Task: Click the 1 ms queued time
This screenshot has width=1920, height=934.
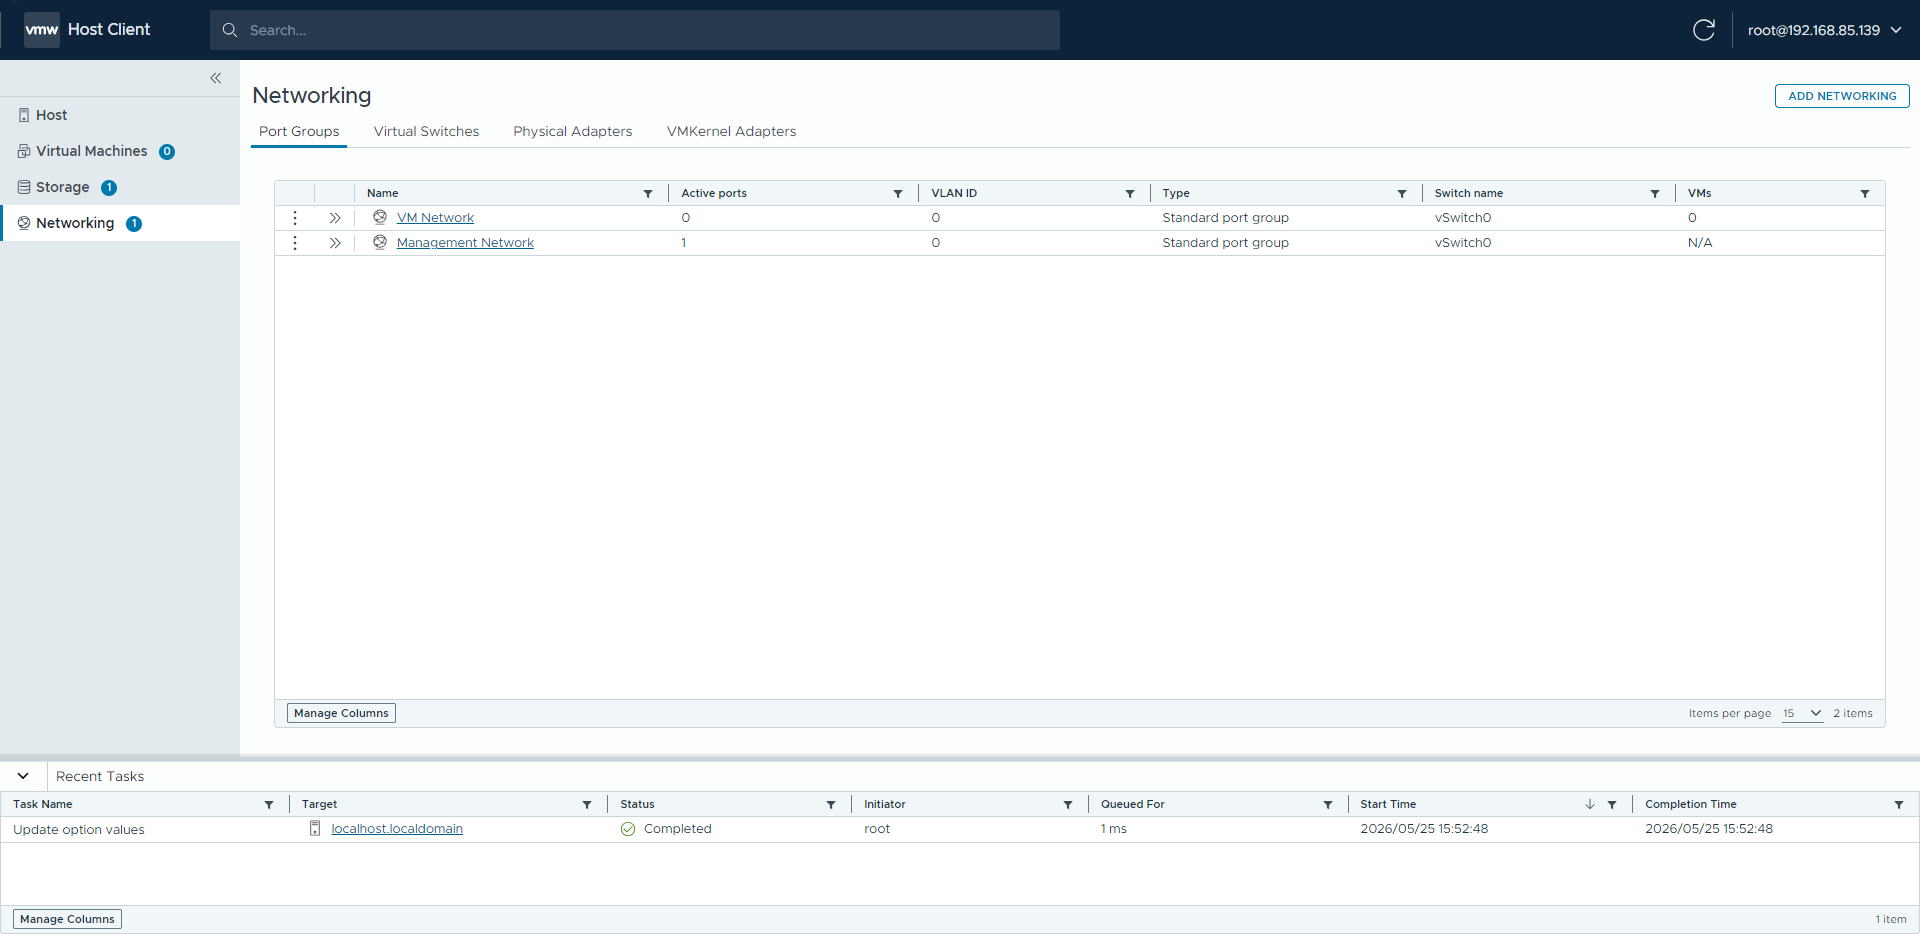Action: pos(1114,829)
